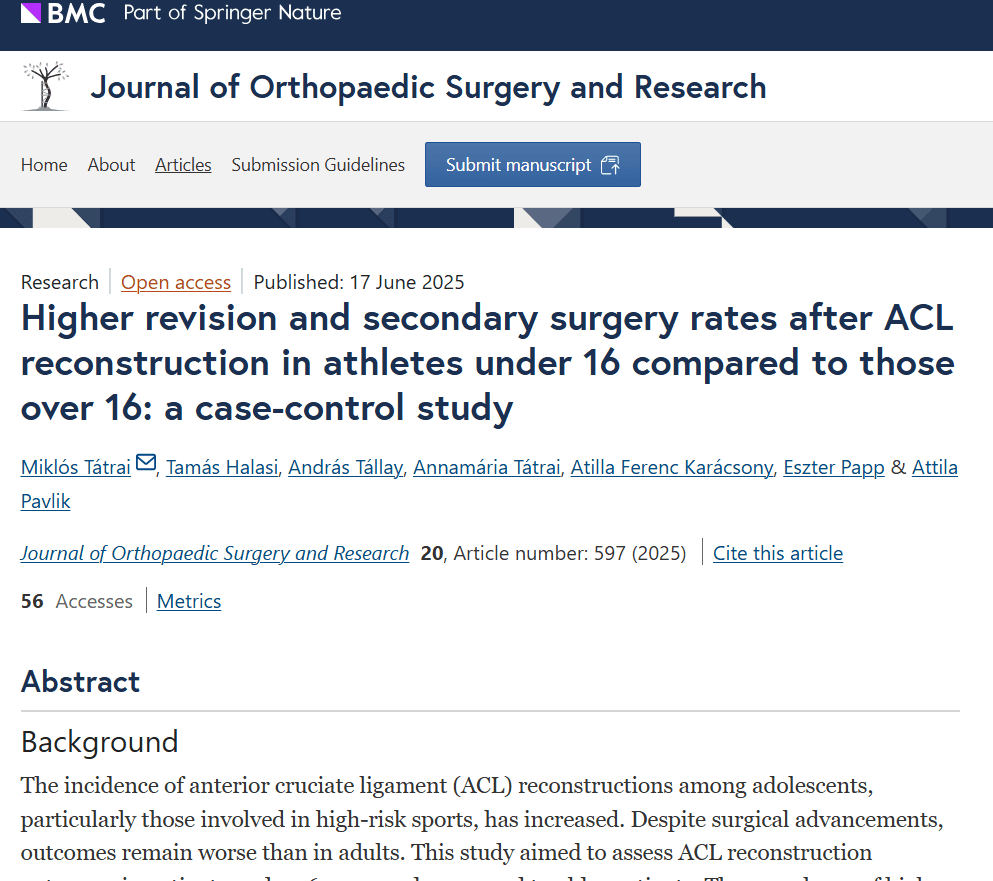Select author Annamária Tátrai link
This screenshot has height=881, width=993.
[x=487, y=467]
